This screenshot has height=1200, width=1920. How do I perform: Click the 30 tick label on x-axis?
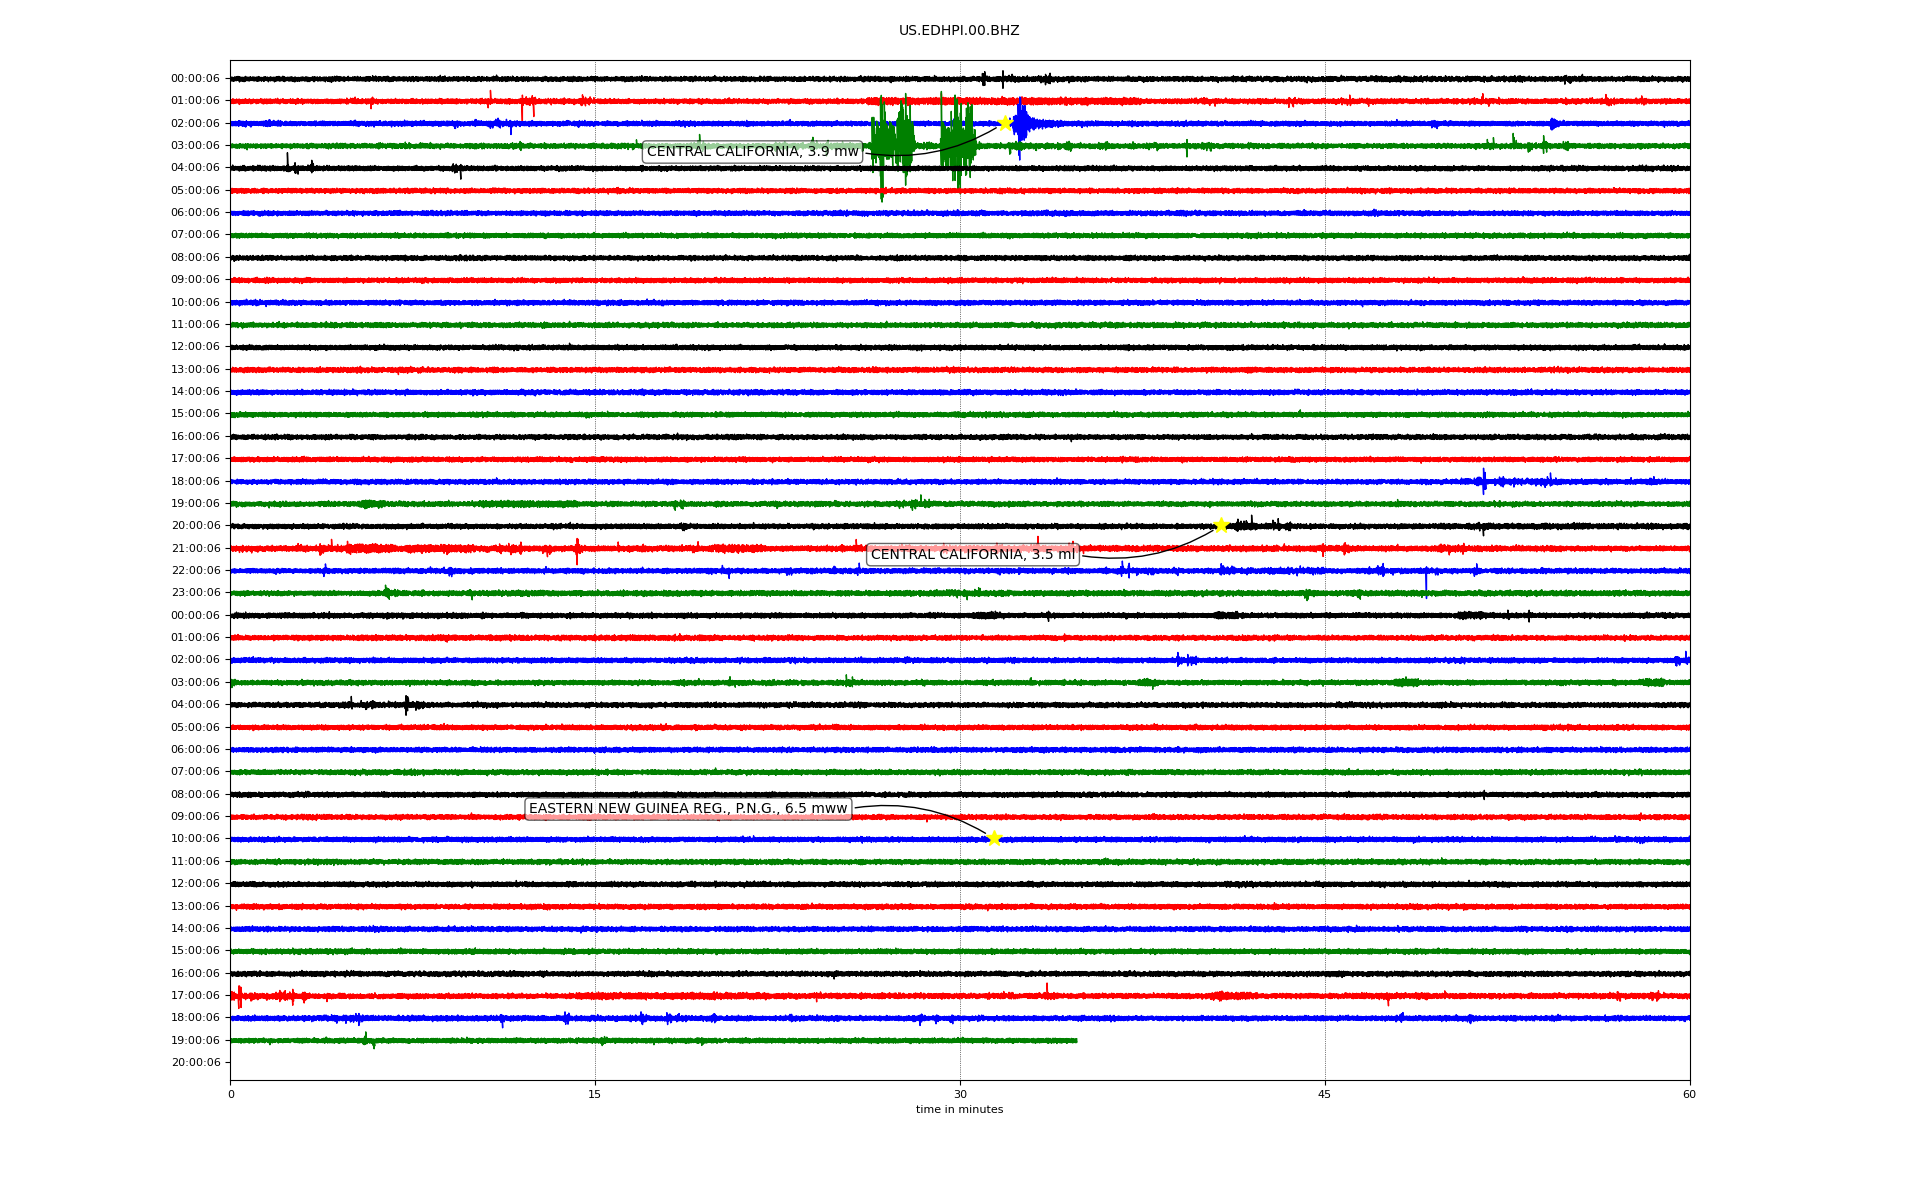click(960, 1094)
